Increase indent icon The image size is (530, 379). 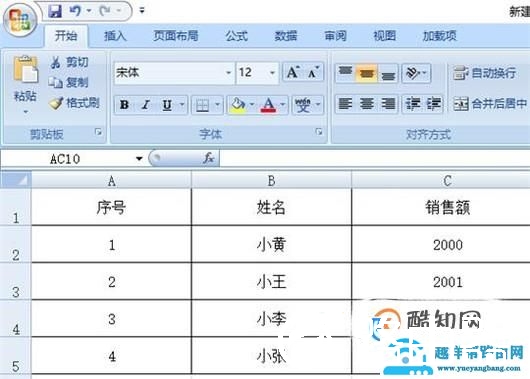[x=433, y=104]
